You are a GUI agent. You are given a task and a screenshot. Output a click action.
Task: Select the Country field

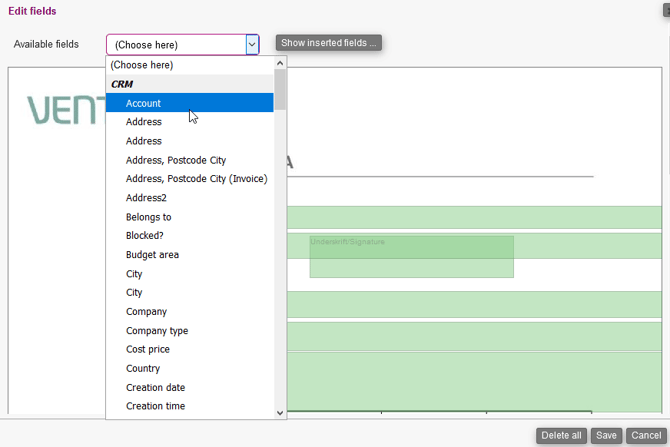(x=190, y=368)
